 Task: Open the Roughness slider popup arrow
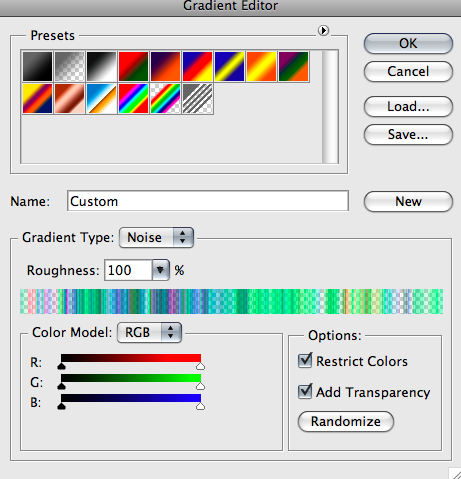(161, 270)
